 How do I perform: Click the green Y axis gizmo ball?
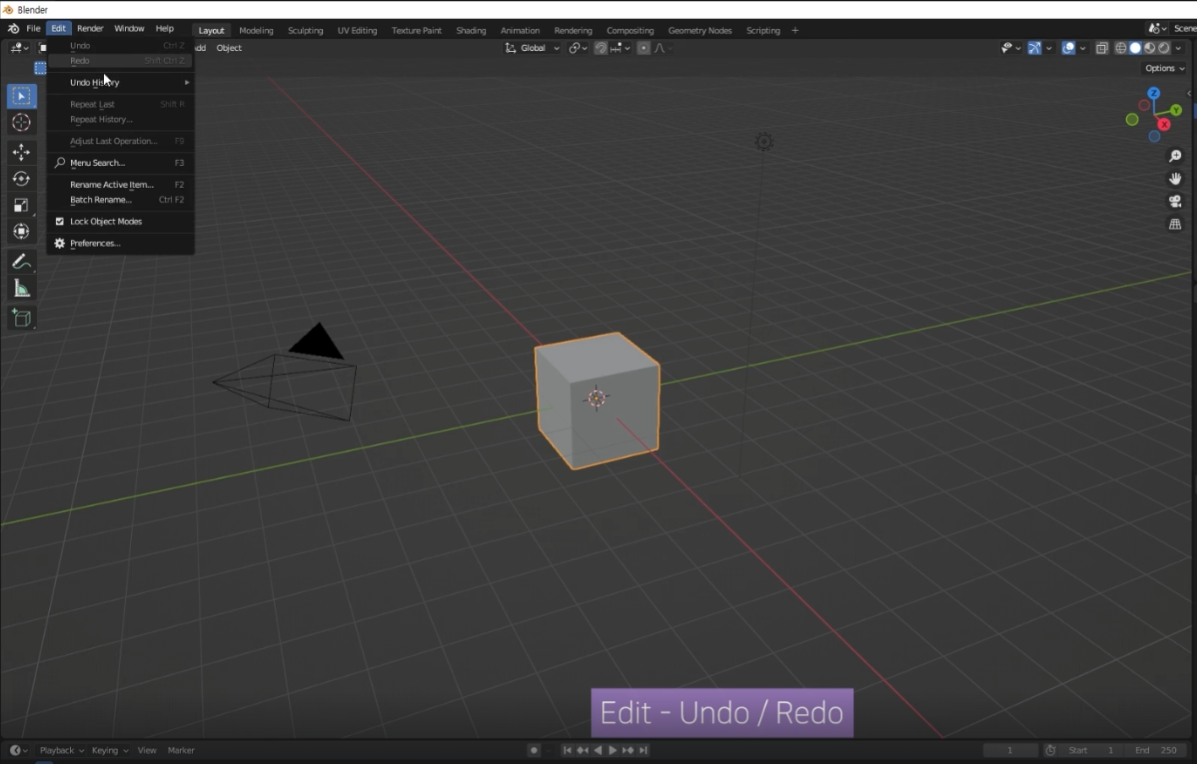[1176, 111]
